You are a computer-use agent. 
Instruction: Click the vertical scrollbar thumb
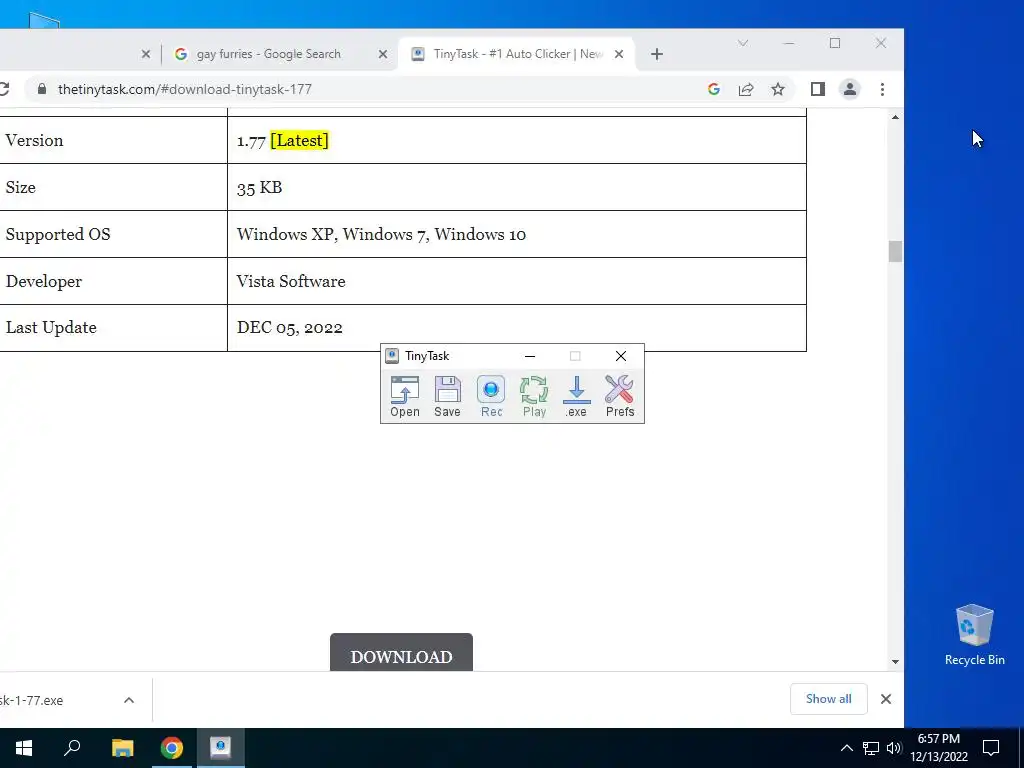[x=895, y=251]
